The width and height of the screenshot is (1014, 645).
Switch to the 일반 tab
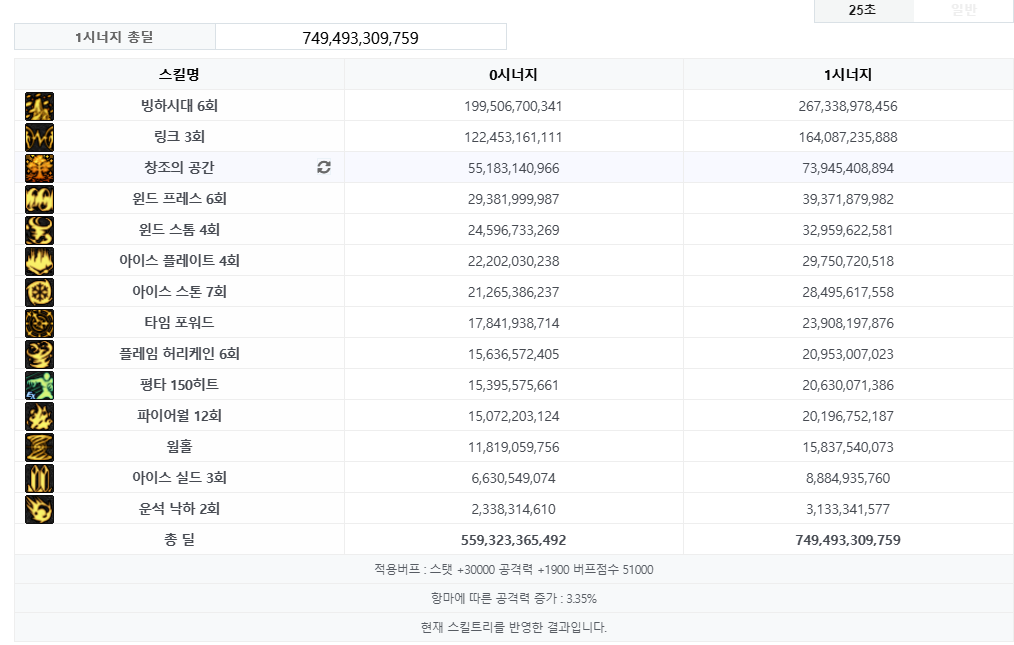[963, 10]
